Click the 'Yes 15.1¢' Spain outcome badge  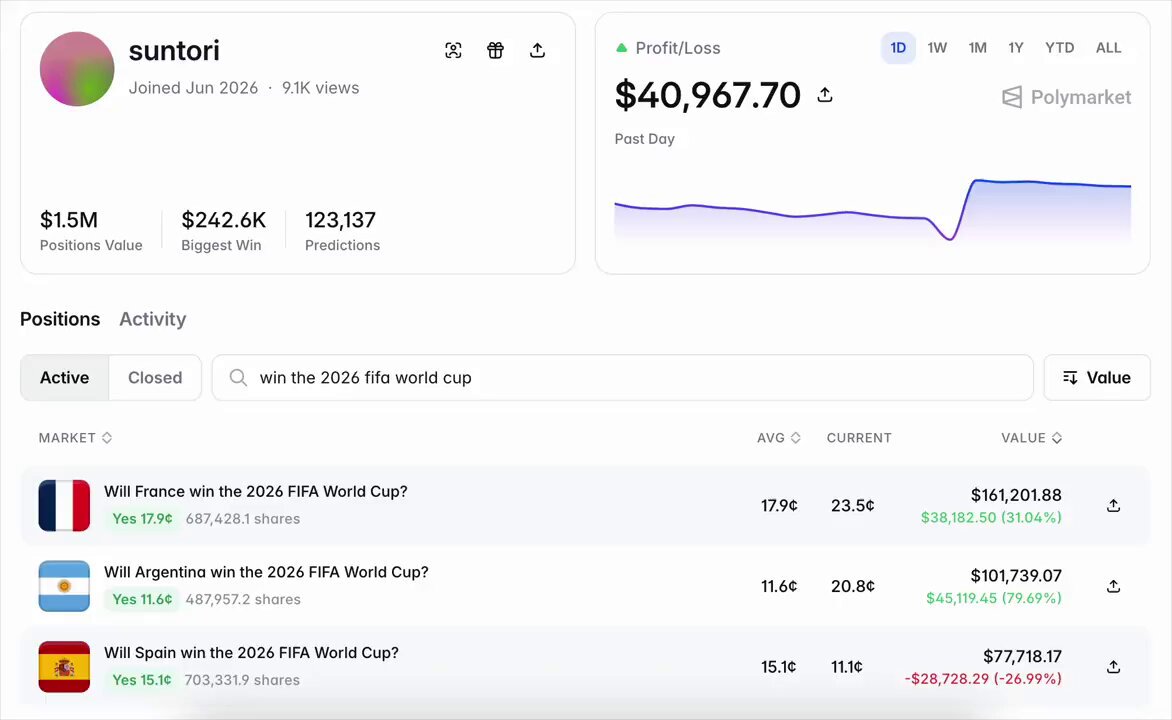[x=141, y=680]
